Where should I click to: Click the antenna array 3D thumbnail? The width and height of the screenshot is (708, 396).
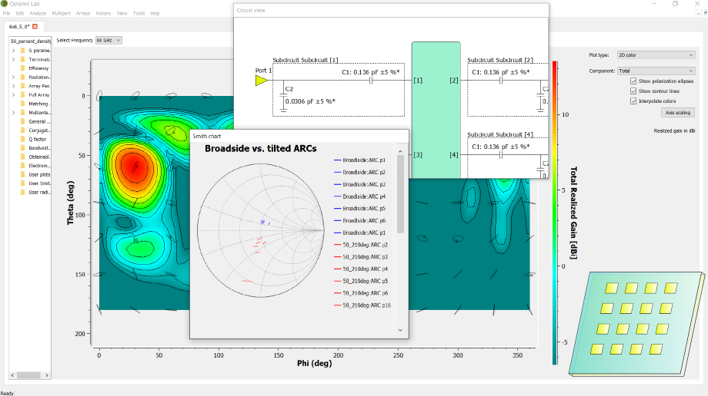coord(637,323)
